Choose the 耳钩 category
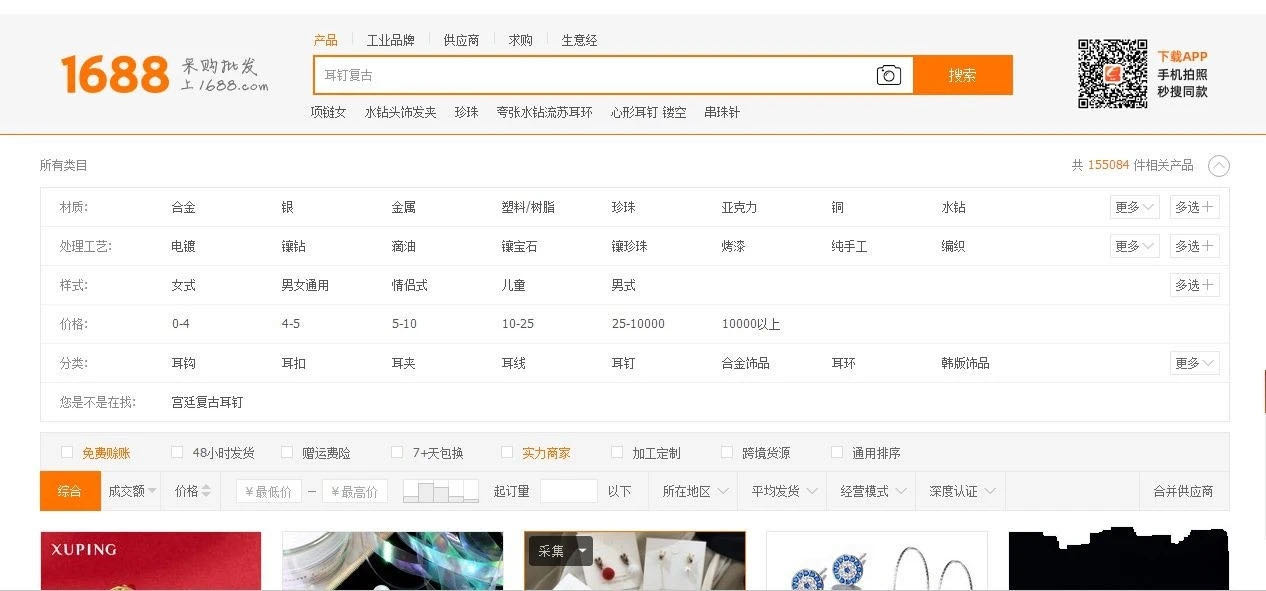This screenshot has width=1266, height=591. [x=183, y=363]
